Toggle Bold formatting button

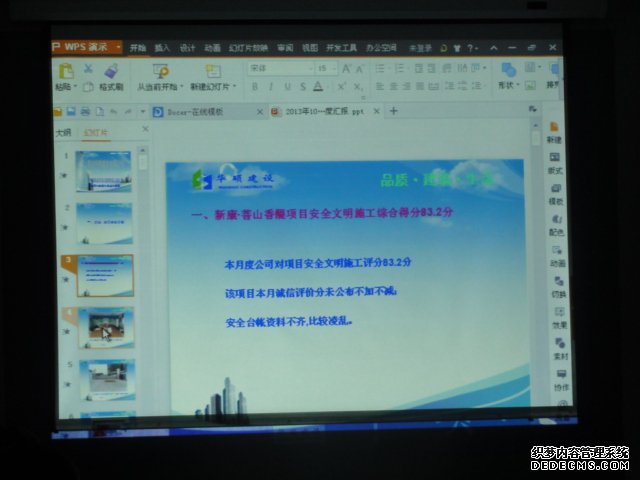(255, 87)
